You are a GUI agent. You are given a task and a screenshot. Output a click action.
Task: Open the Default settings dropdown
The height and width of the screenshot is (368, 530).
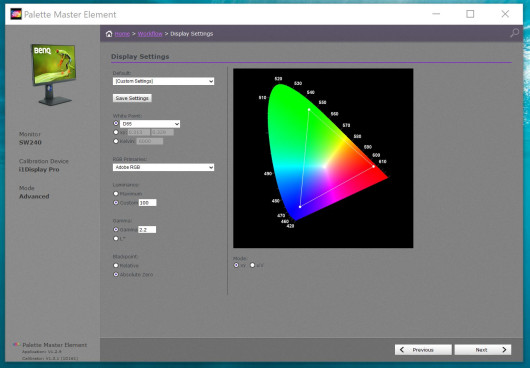(163, 81)
